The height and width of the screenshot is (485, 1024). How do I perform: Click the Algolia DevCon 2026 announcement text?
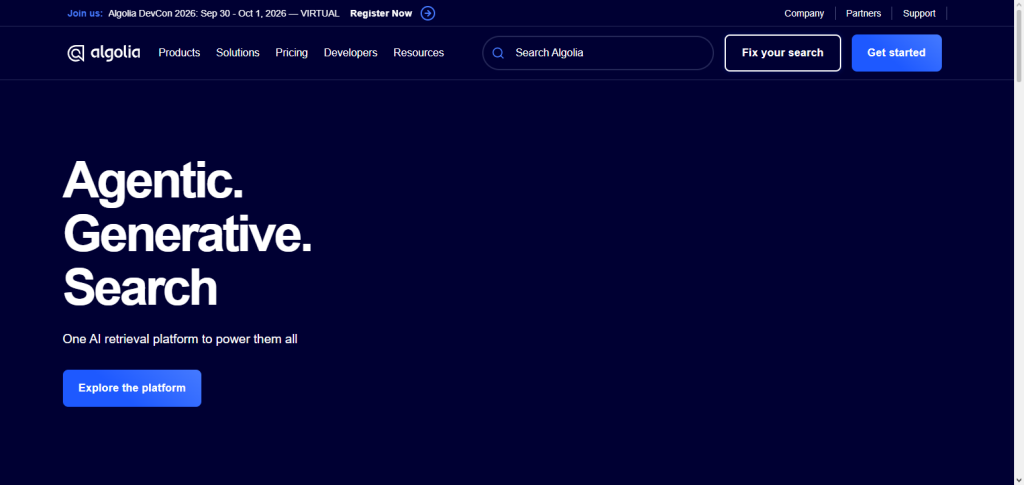tap(224, 13)
